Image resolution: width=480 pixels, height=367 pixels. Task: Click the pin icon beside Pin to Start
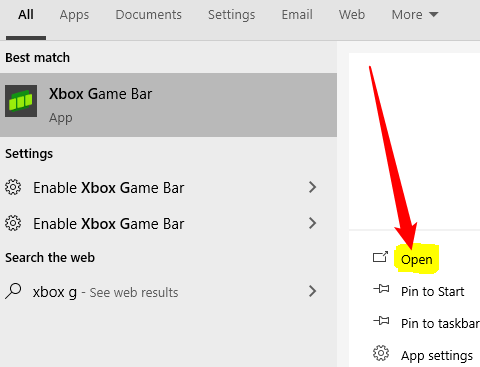point(381,289)
